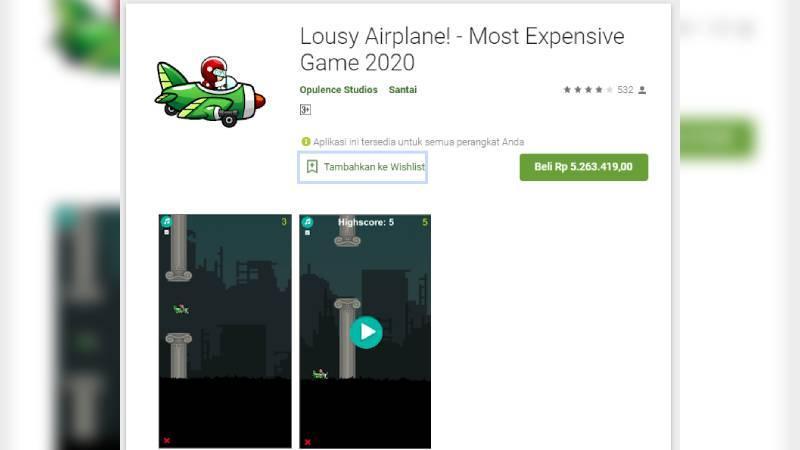Click the wishlist bookmark icon
Image resolution: width=800 pixels, height=450 pixels.
312,166
